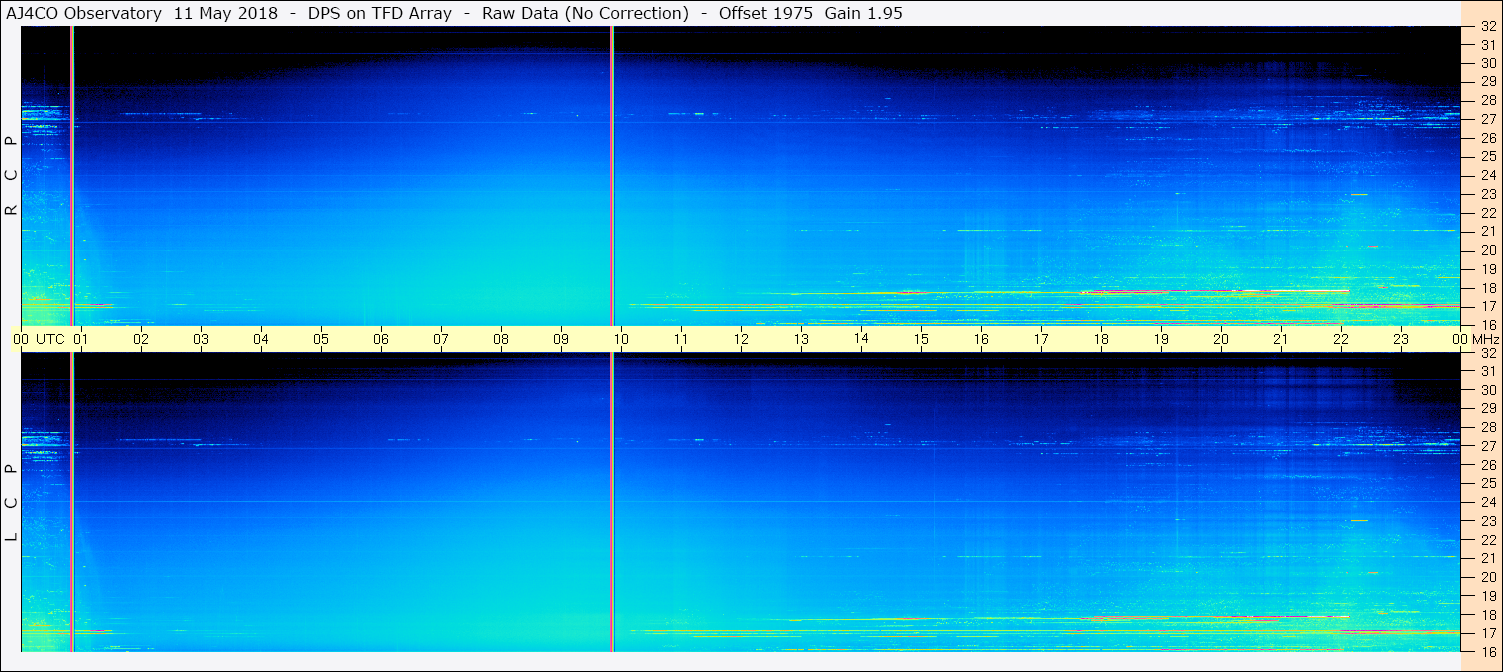Image resolution: width=1503 pixels, height=672 pixels.
Task: Select the Gain 1.95 value in header
Action: point(864,13)
